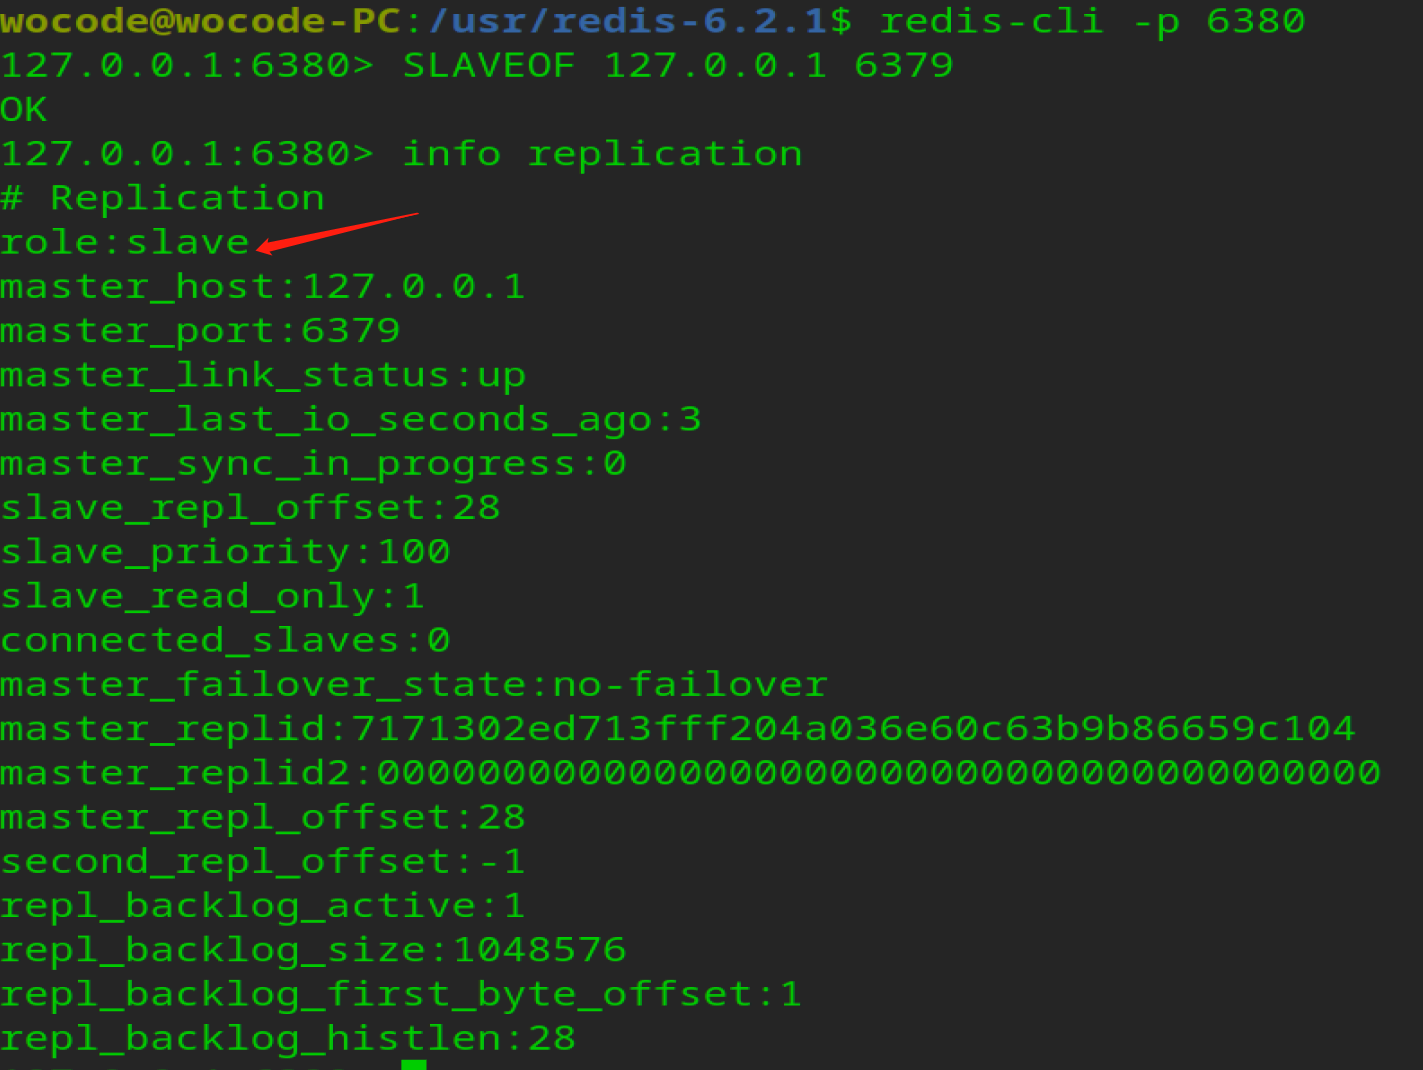This screenshot has height=1070, width=1423.
Task: Click the connected_slaves:0 line
Action: [225, 641]
